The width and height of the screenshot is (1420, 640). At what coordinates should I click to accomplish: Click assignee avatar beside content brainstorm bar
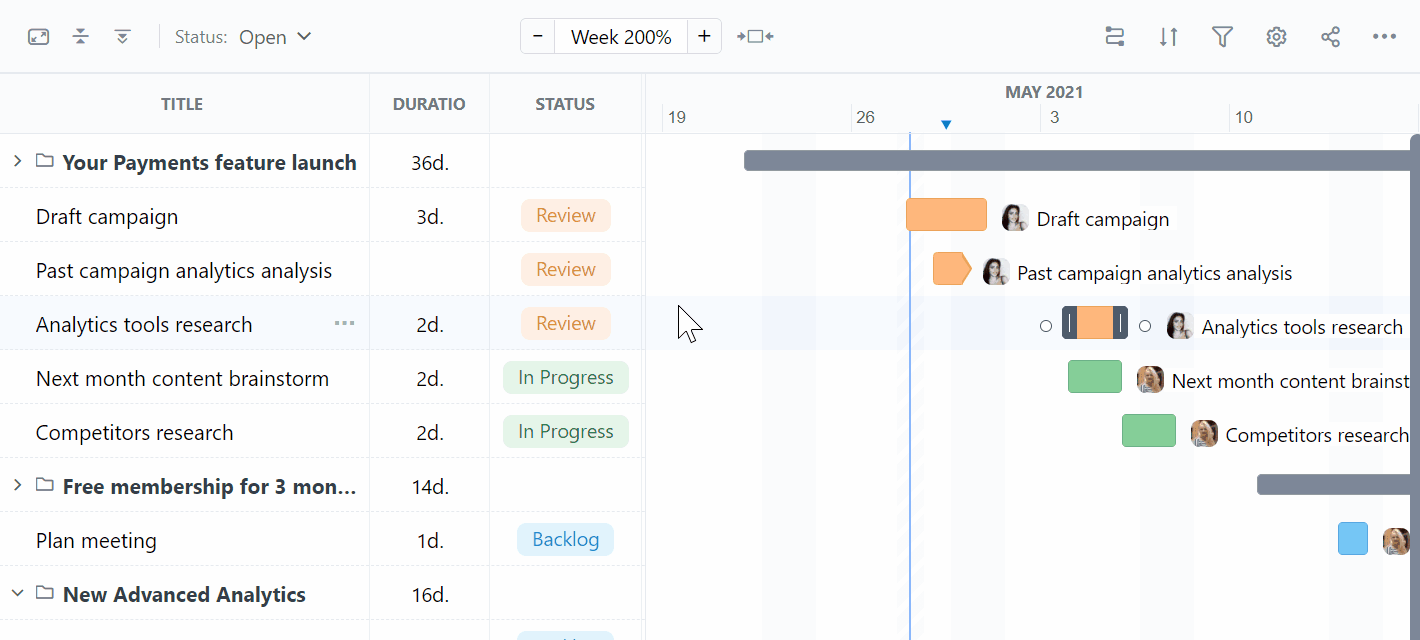(1150, 380)
